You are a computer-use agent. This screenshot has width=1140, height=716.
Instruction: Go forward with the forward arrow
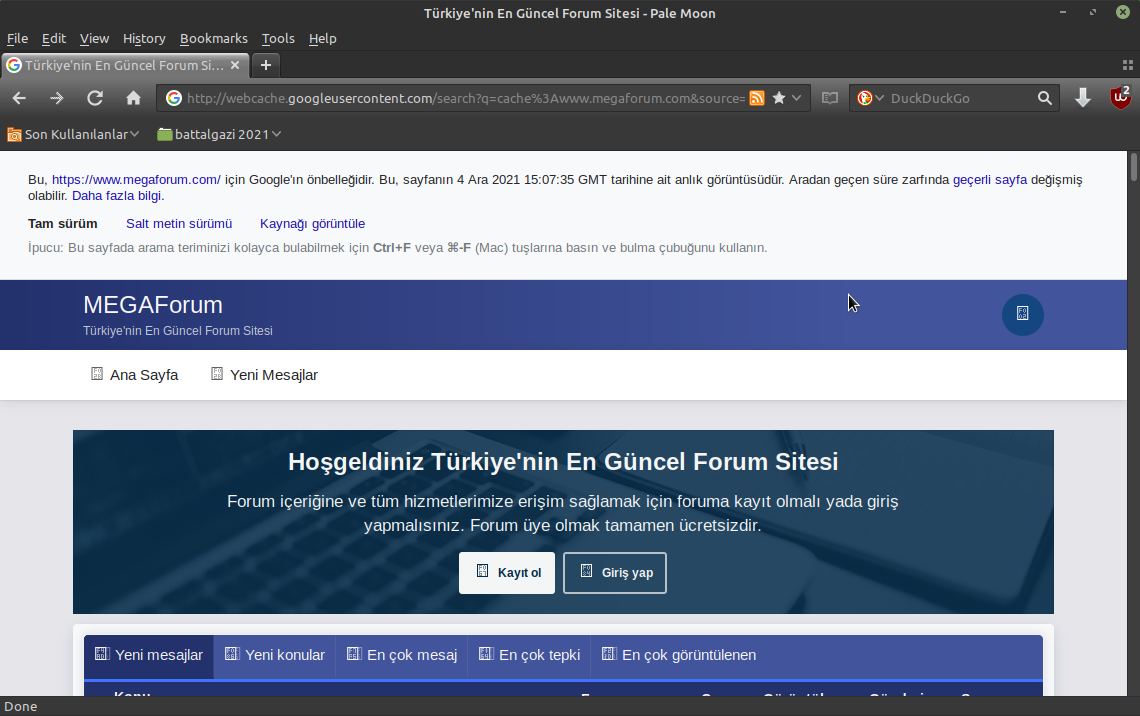[56, 98]
